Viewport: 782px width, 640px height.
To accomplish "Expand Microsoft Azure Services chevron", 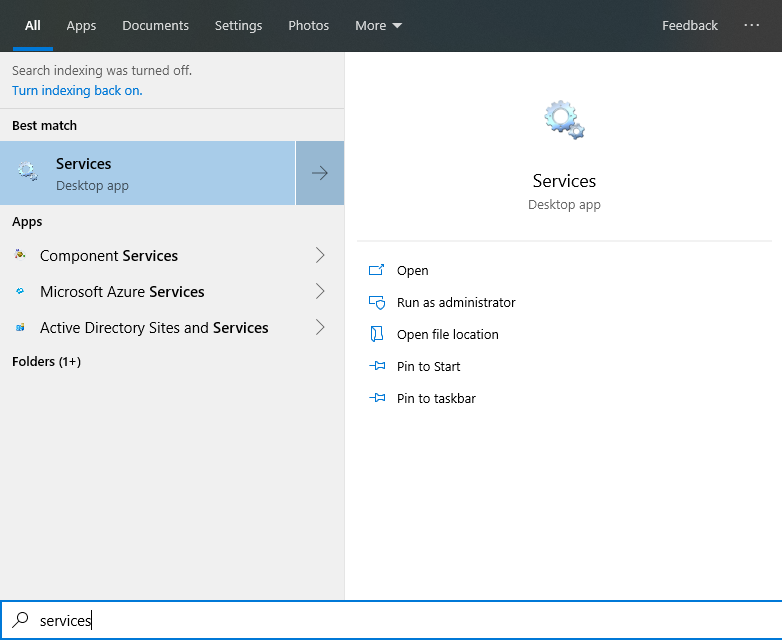I will [x=320, y=291].
